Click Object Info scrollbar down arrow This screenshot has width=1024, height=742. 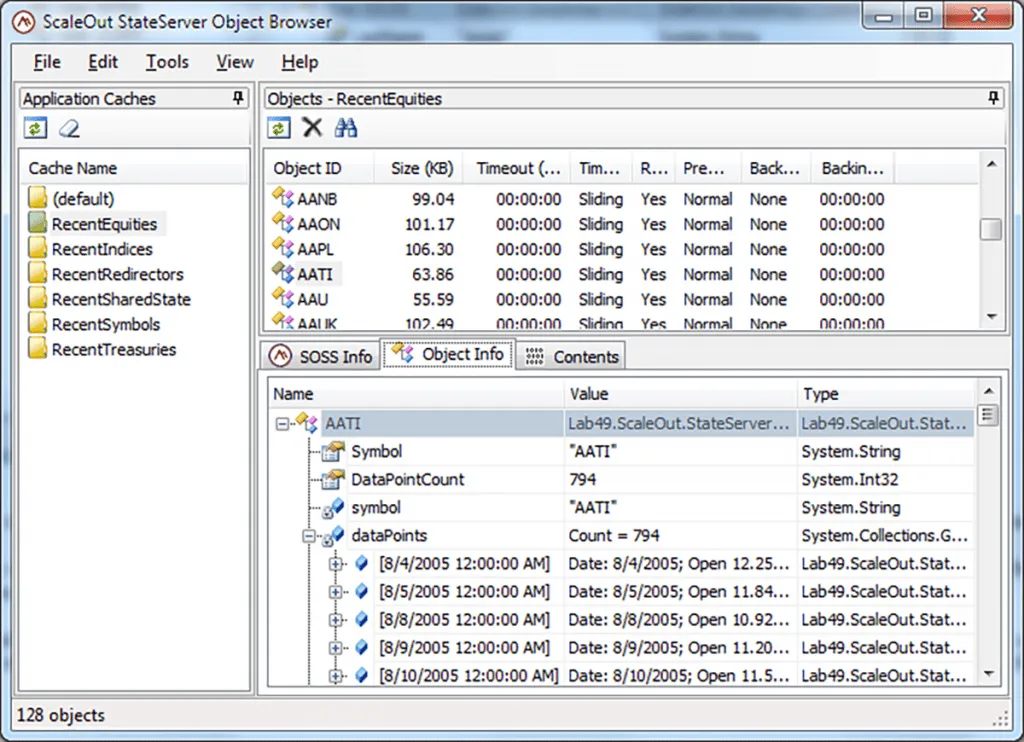click(x=989, y=673)
